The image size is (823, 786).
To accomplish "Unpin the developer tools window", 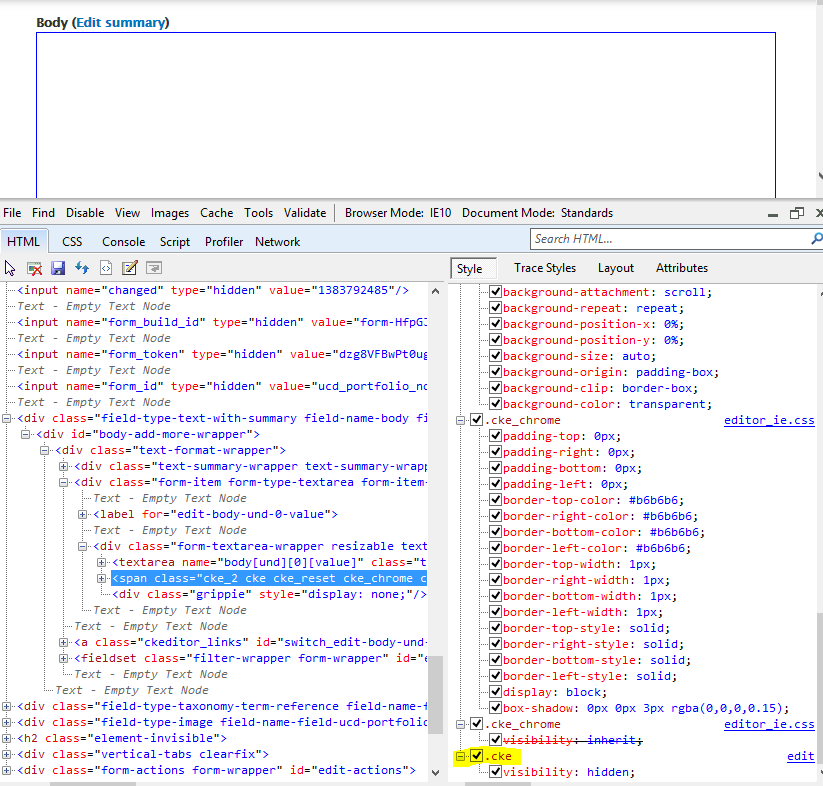I will [797, 213].
